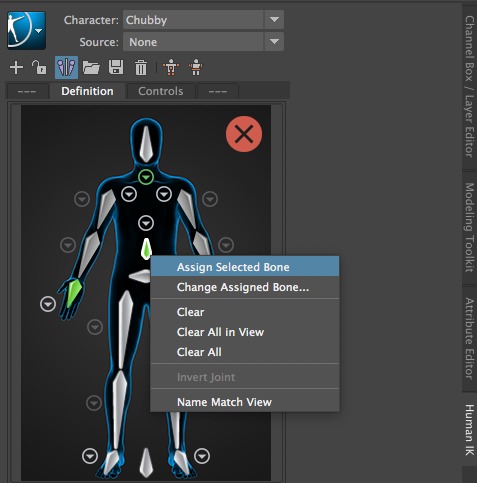Toggle the lock character definition icon
The image size is (477, 483).
click(x=39, y=67)
